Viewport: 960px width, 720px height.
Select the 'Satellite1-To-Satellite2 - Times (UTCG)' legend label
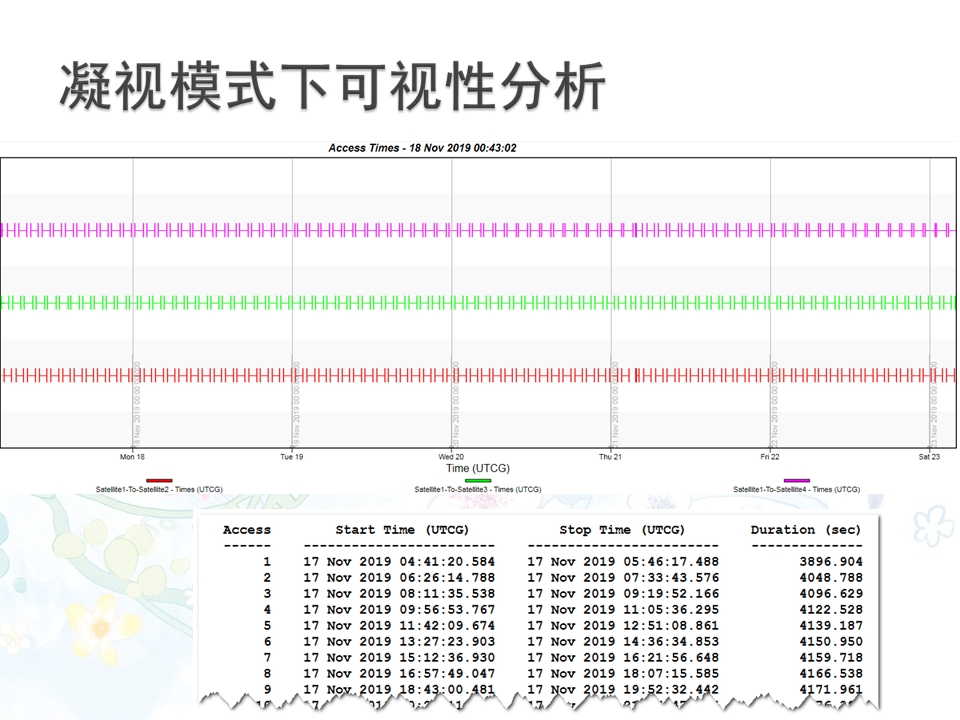click(159, 490)
